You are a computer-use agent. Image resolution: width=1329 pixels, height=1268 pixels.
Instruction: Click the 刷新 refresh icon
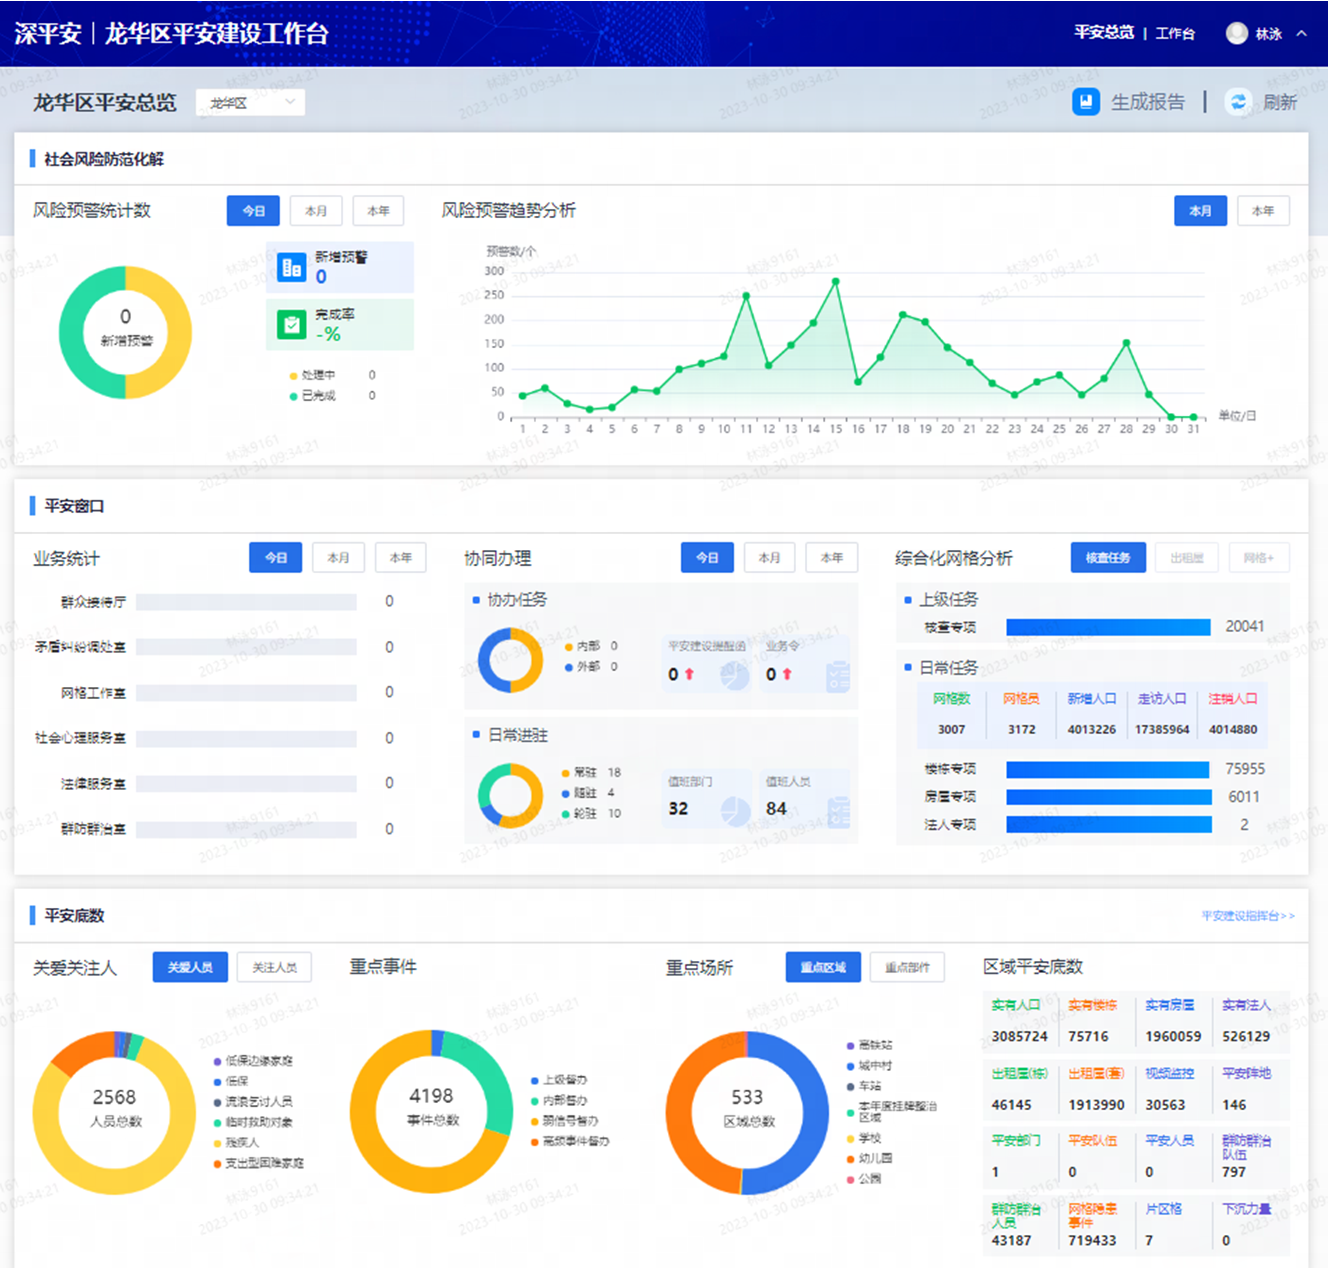click(x=1238, y=102)
